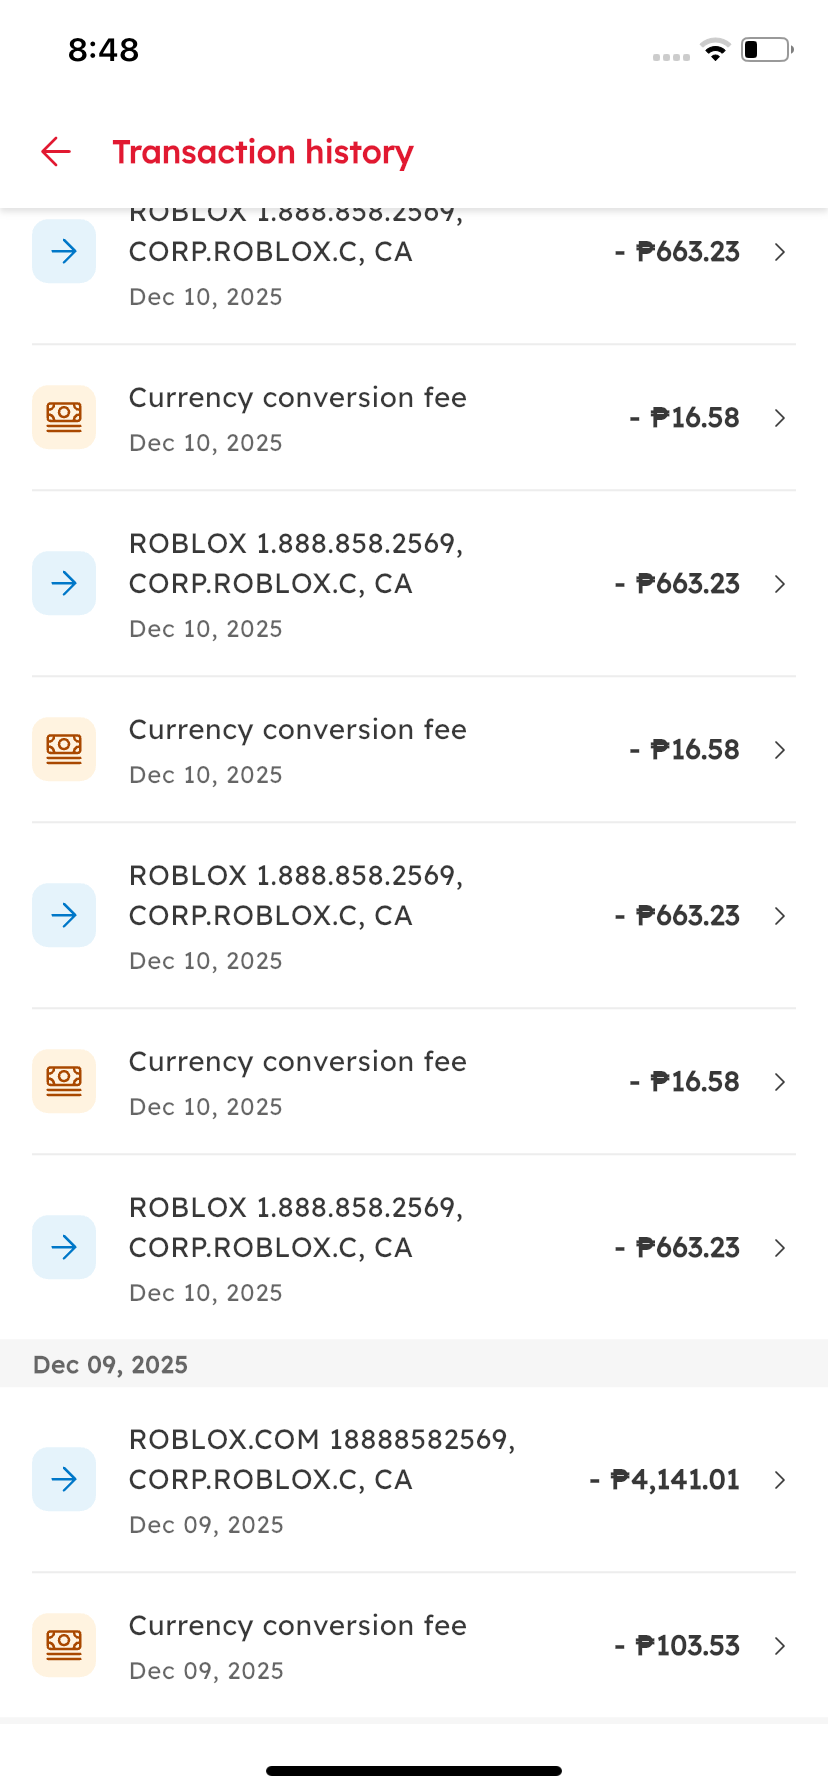Tap the Dec 09, 2025 date header
Screen dimensions: 828x1792
(x=111, y=1365)
